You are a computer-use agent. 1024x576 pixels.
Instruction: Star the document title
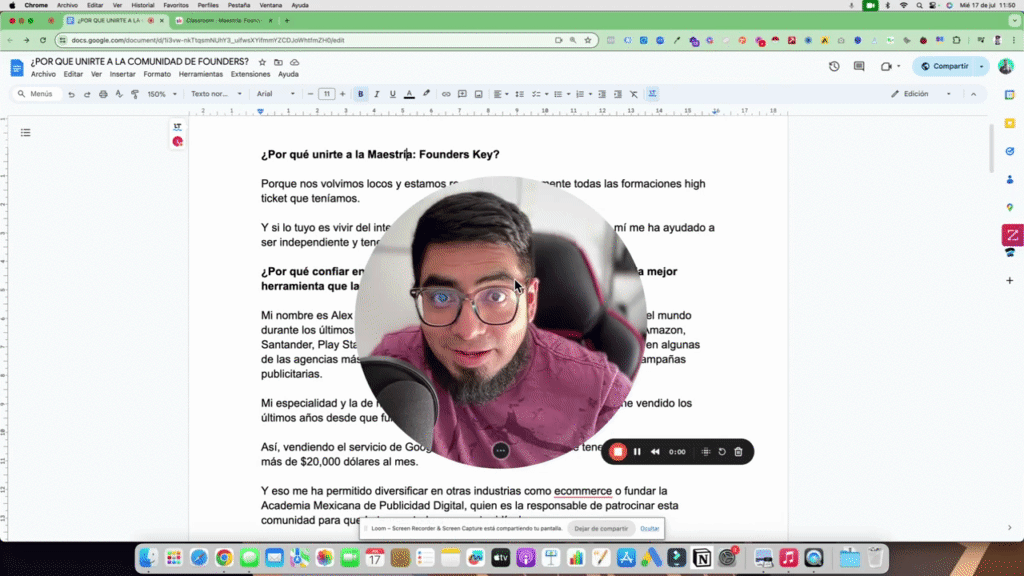[263, 62]
